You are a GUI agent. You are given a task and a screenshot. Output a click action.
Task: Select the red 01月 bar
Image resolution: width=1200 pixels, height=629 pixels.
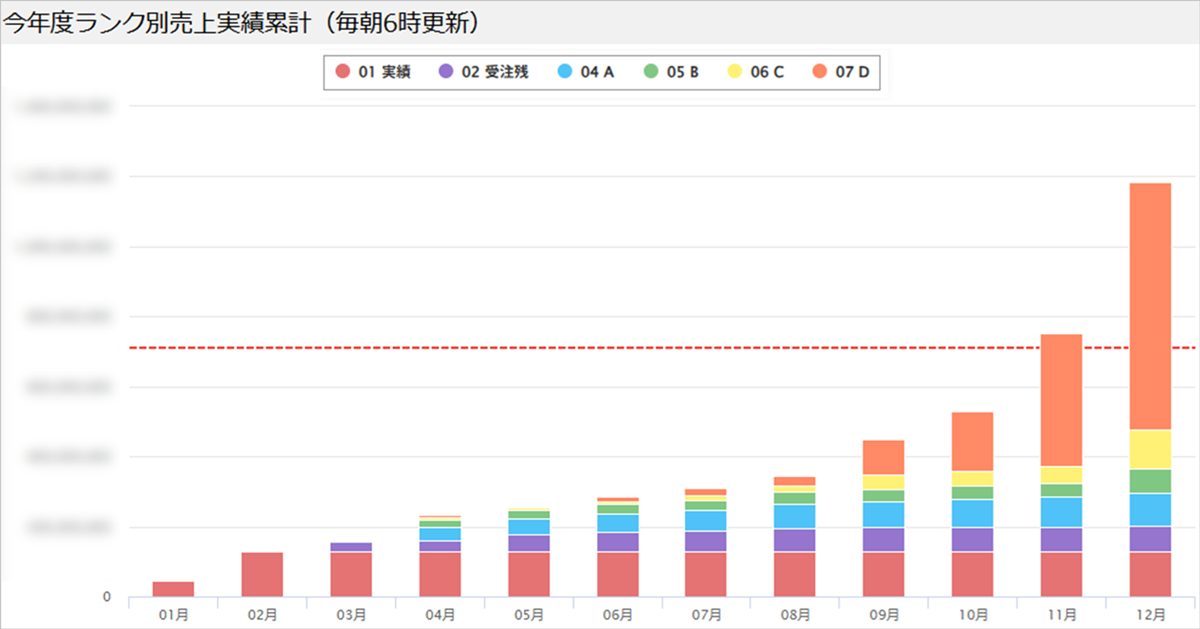coord(173,589)
